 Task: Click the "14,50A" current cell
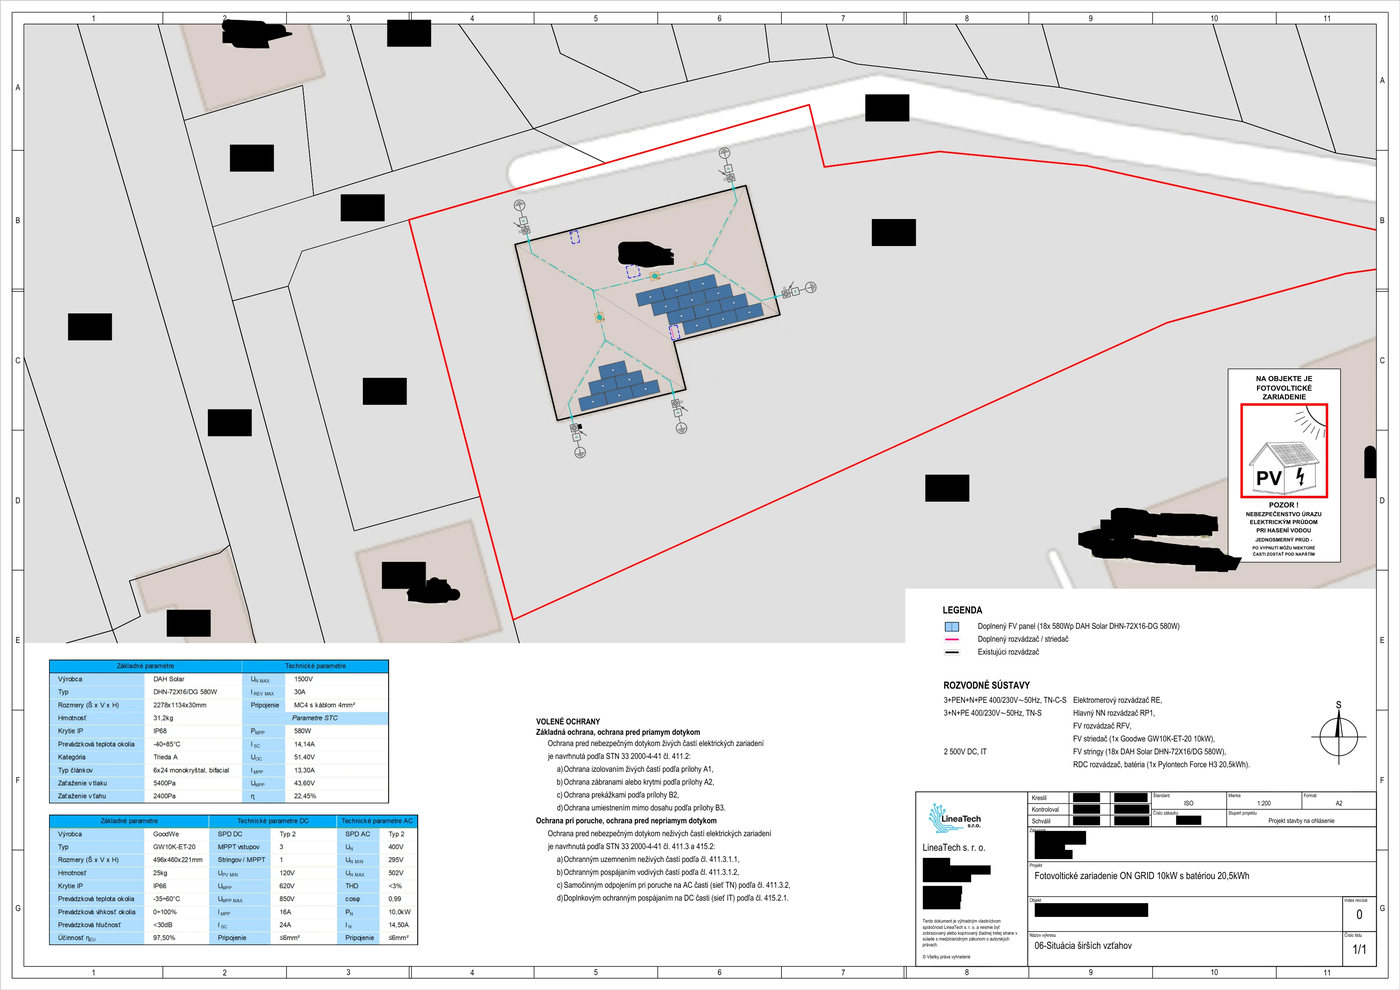[398, 925]
